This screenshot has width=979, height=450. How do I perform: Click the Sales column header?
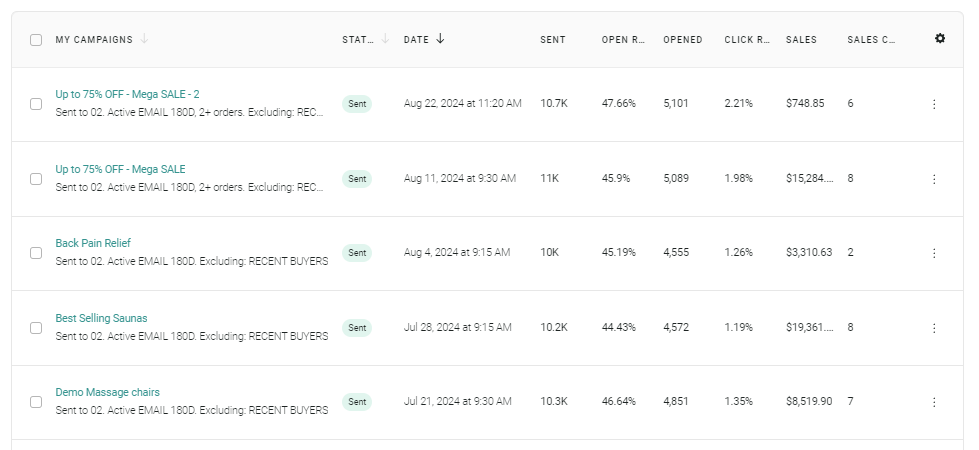pyautogui.click(x=801, y=40)
